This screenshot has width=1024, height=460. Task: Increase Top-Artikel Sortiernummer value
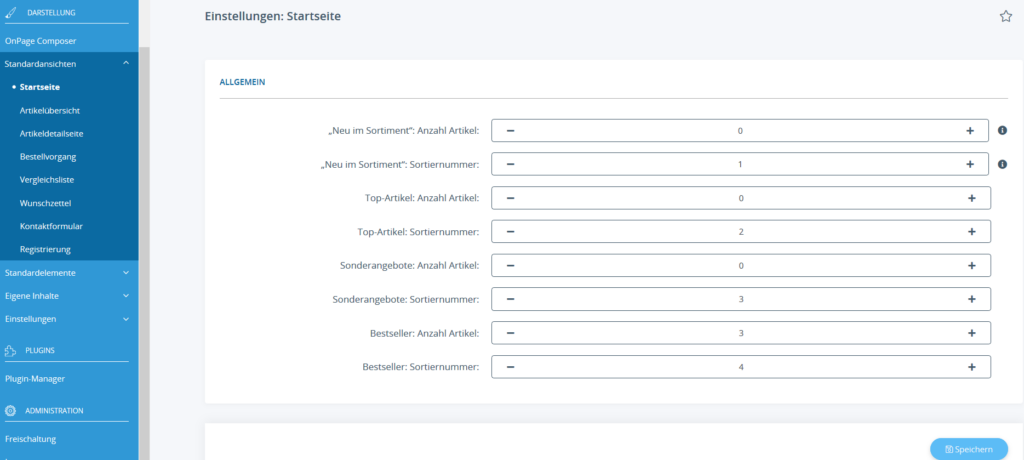click(972, 231)
